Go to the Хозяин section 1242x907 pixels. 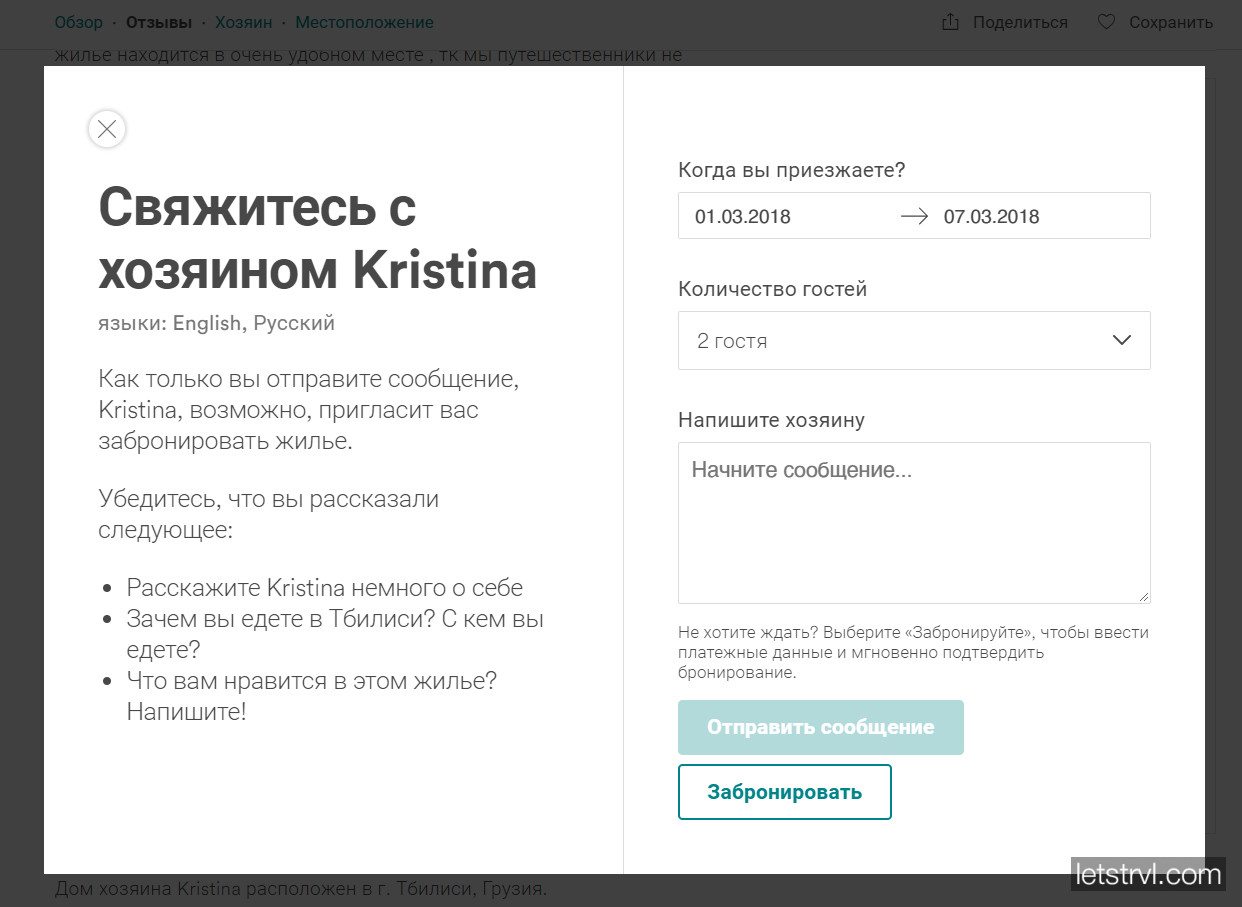point(244,22)
